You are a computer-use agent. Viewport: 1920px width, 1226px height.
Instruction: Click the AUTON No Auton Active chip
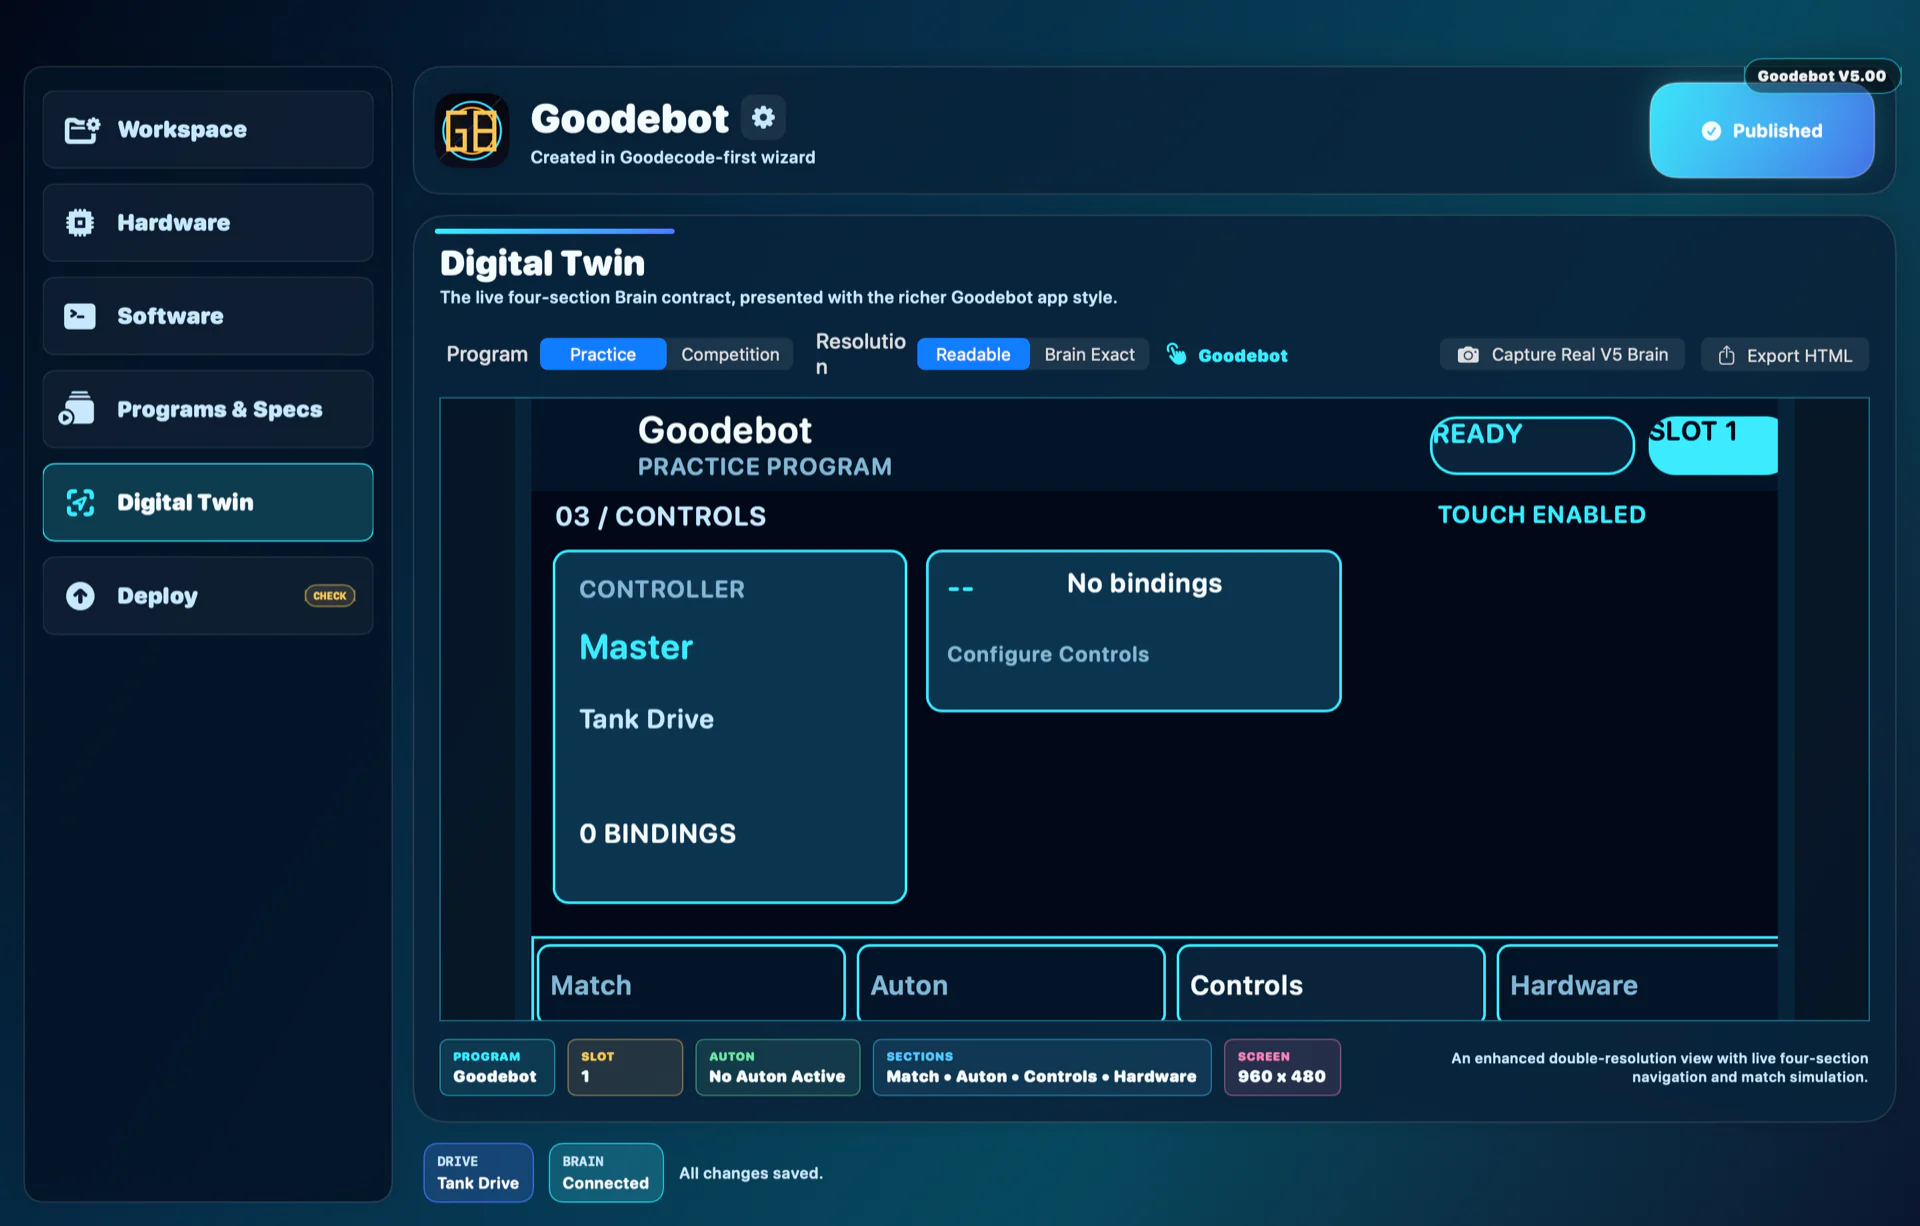[777, 1067]
